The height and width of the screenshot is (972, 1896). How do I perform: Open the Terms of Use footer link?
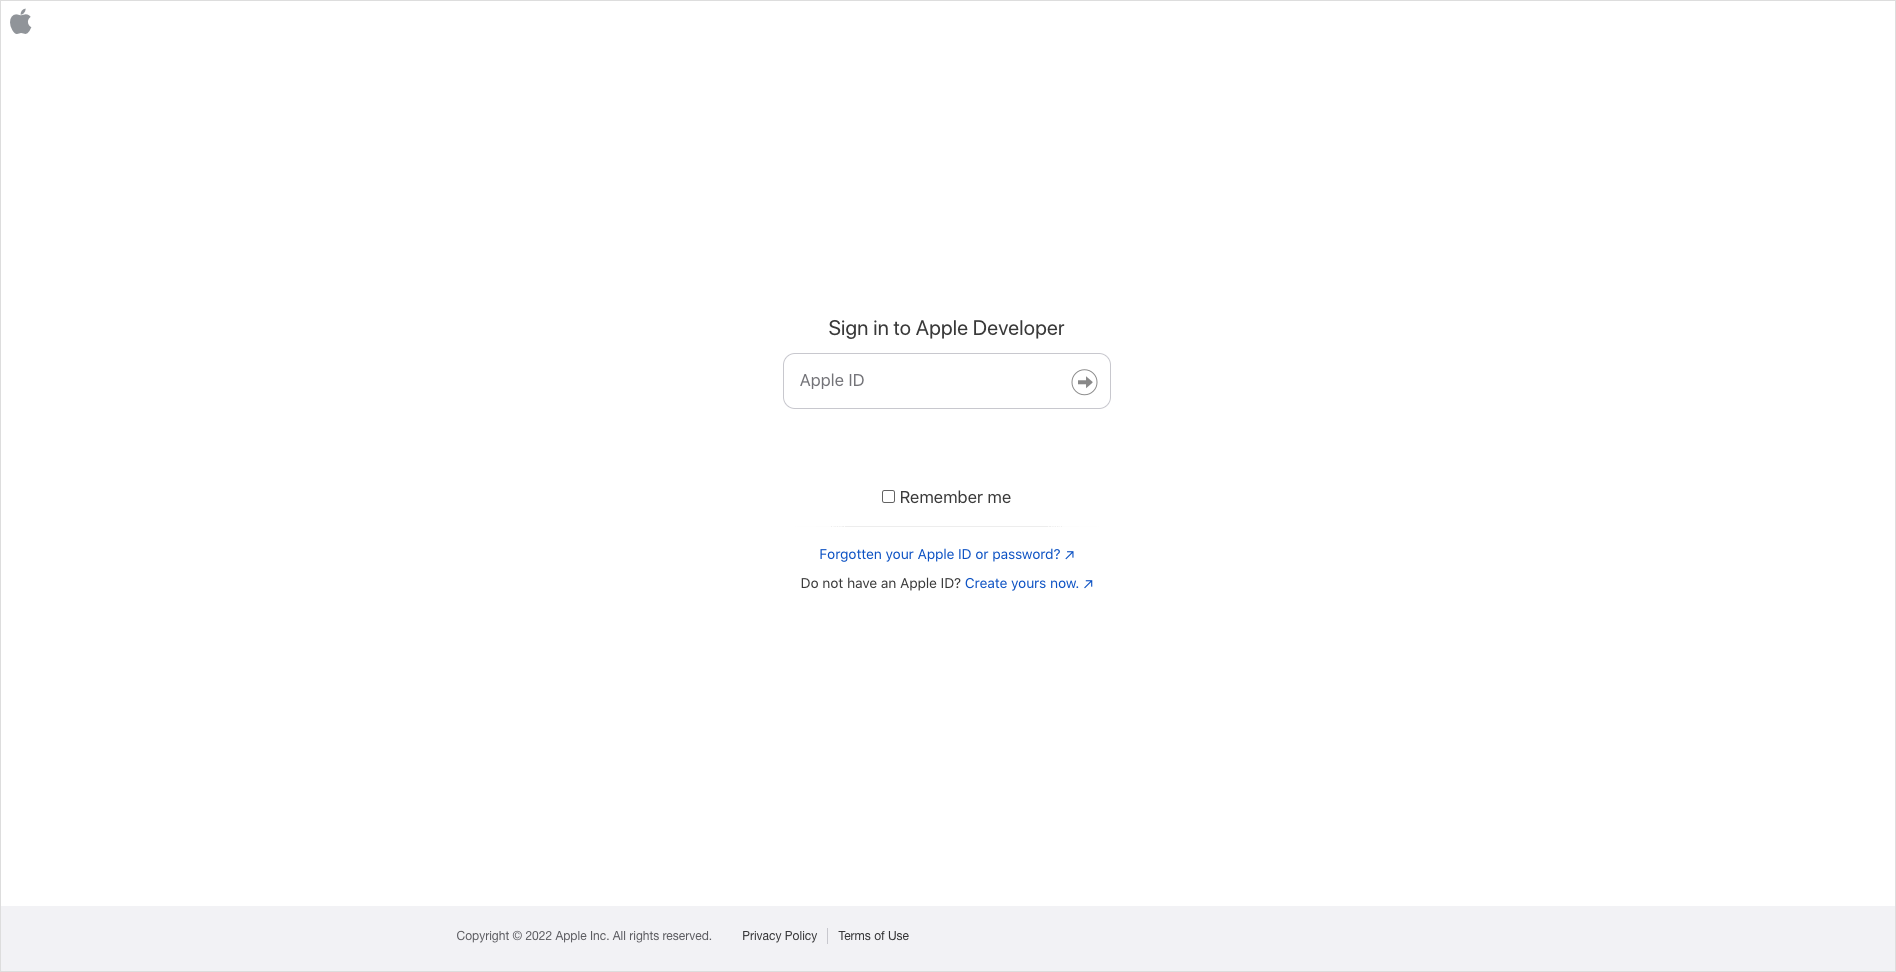coord(873,936)
